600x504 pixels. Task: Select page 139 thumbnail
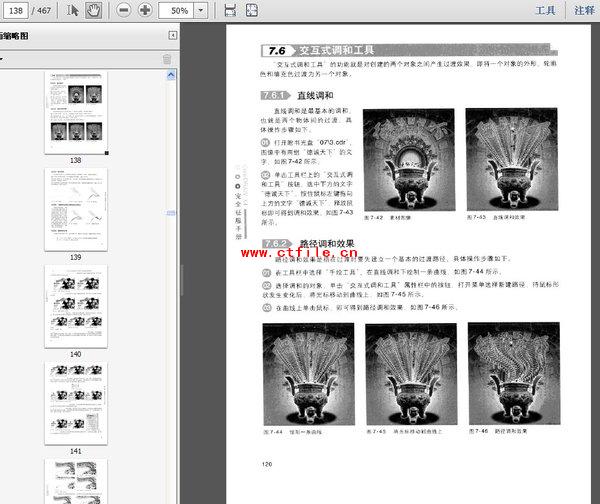pos(75,207)
